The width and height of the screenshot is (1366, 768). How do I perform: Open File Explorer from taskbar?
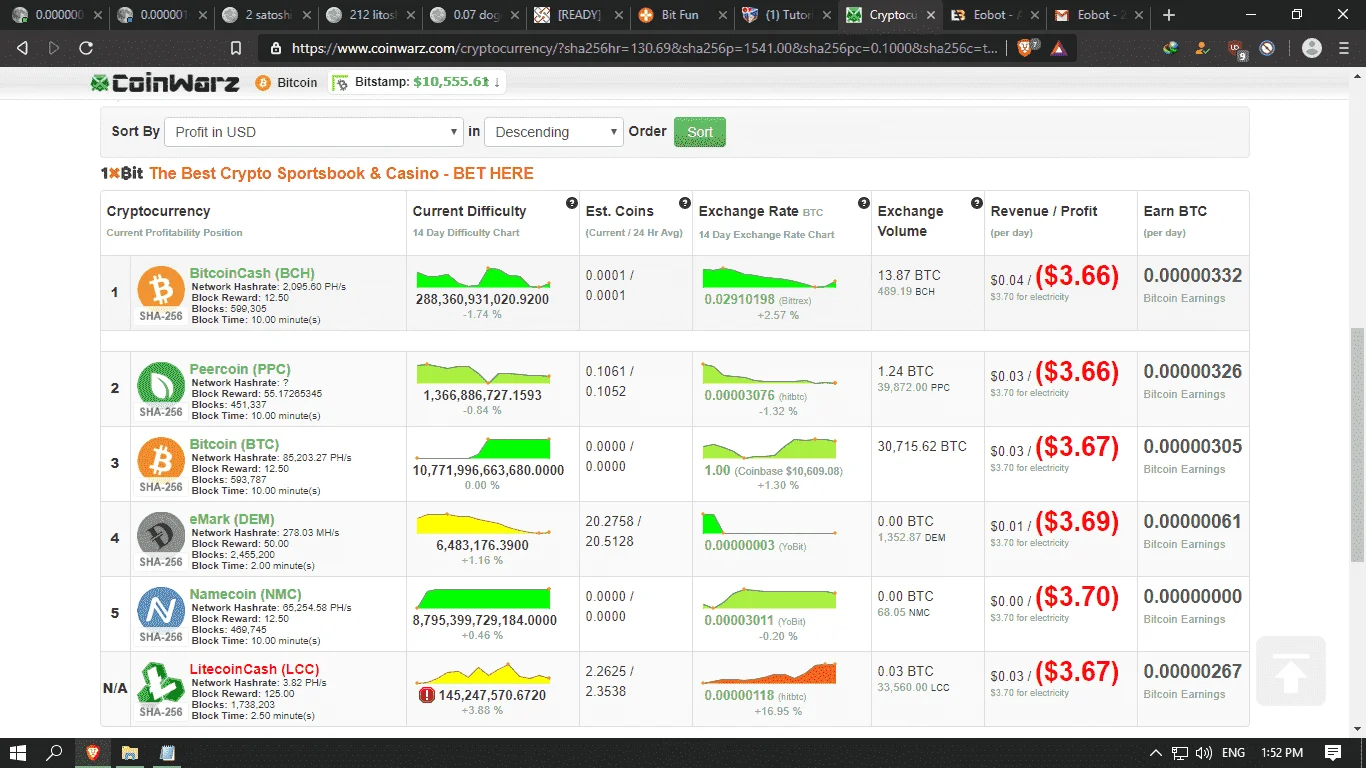[x=129, y=752]
